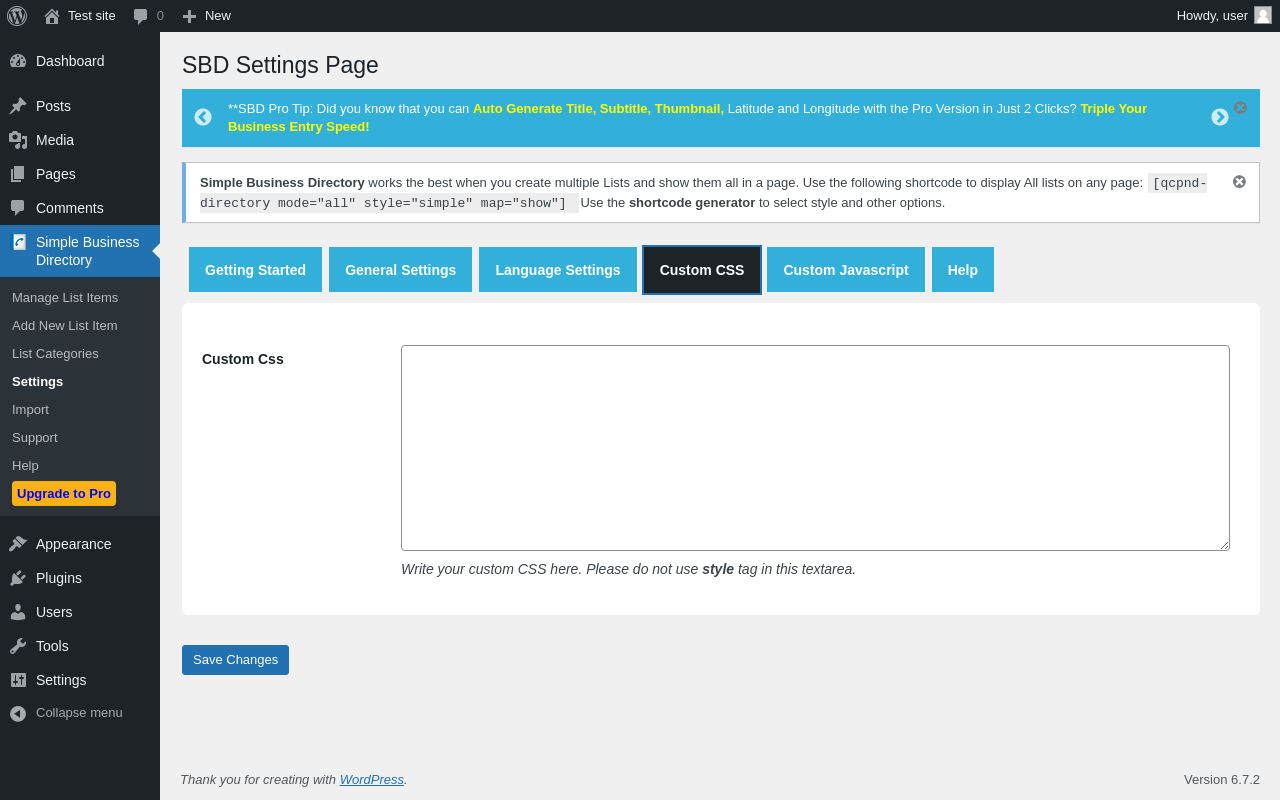Open the Test site home icon
Screen dimensions: 1280x800
pyautogui.click(x=52, y=16)
